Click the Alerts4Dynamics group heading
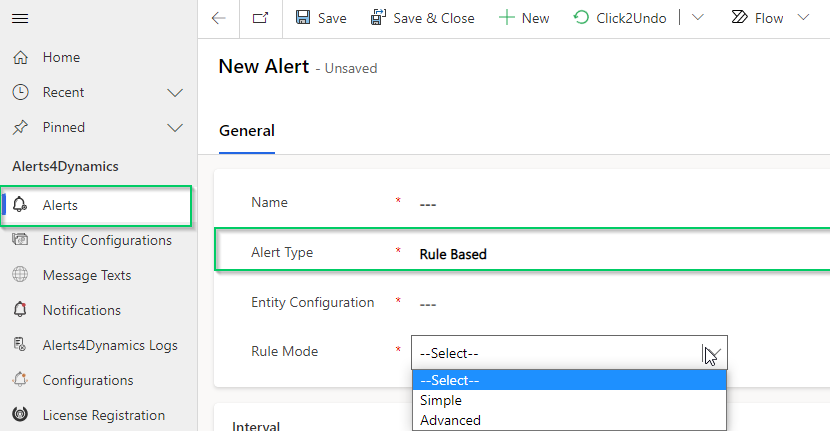The height and width of the screenshot is (431, 830). pyautogui.click(x=65, y=166)
